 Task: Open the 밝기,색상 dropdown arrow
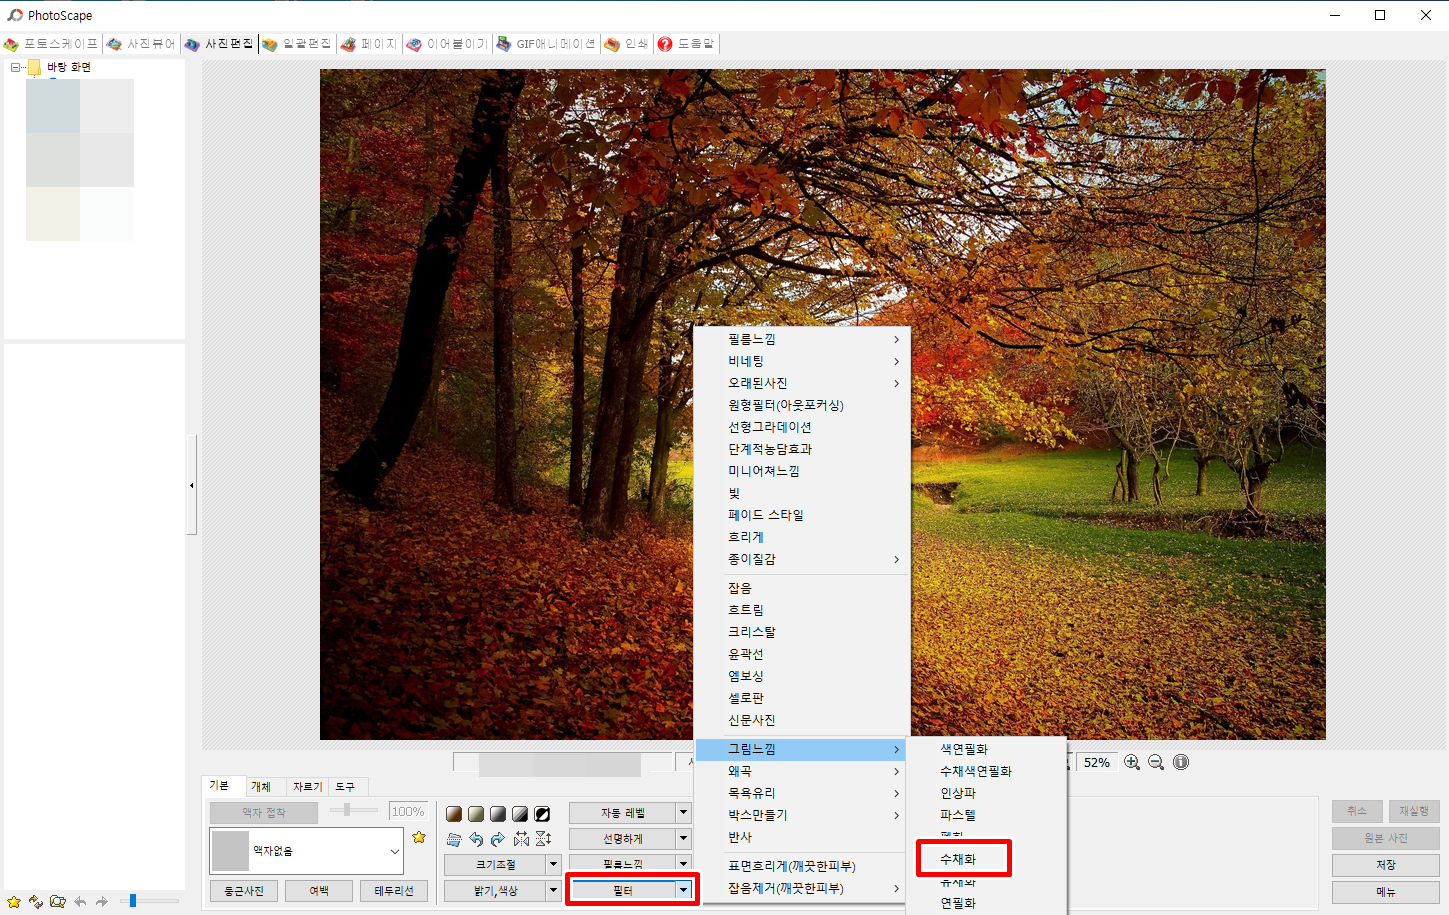553,890
